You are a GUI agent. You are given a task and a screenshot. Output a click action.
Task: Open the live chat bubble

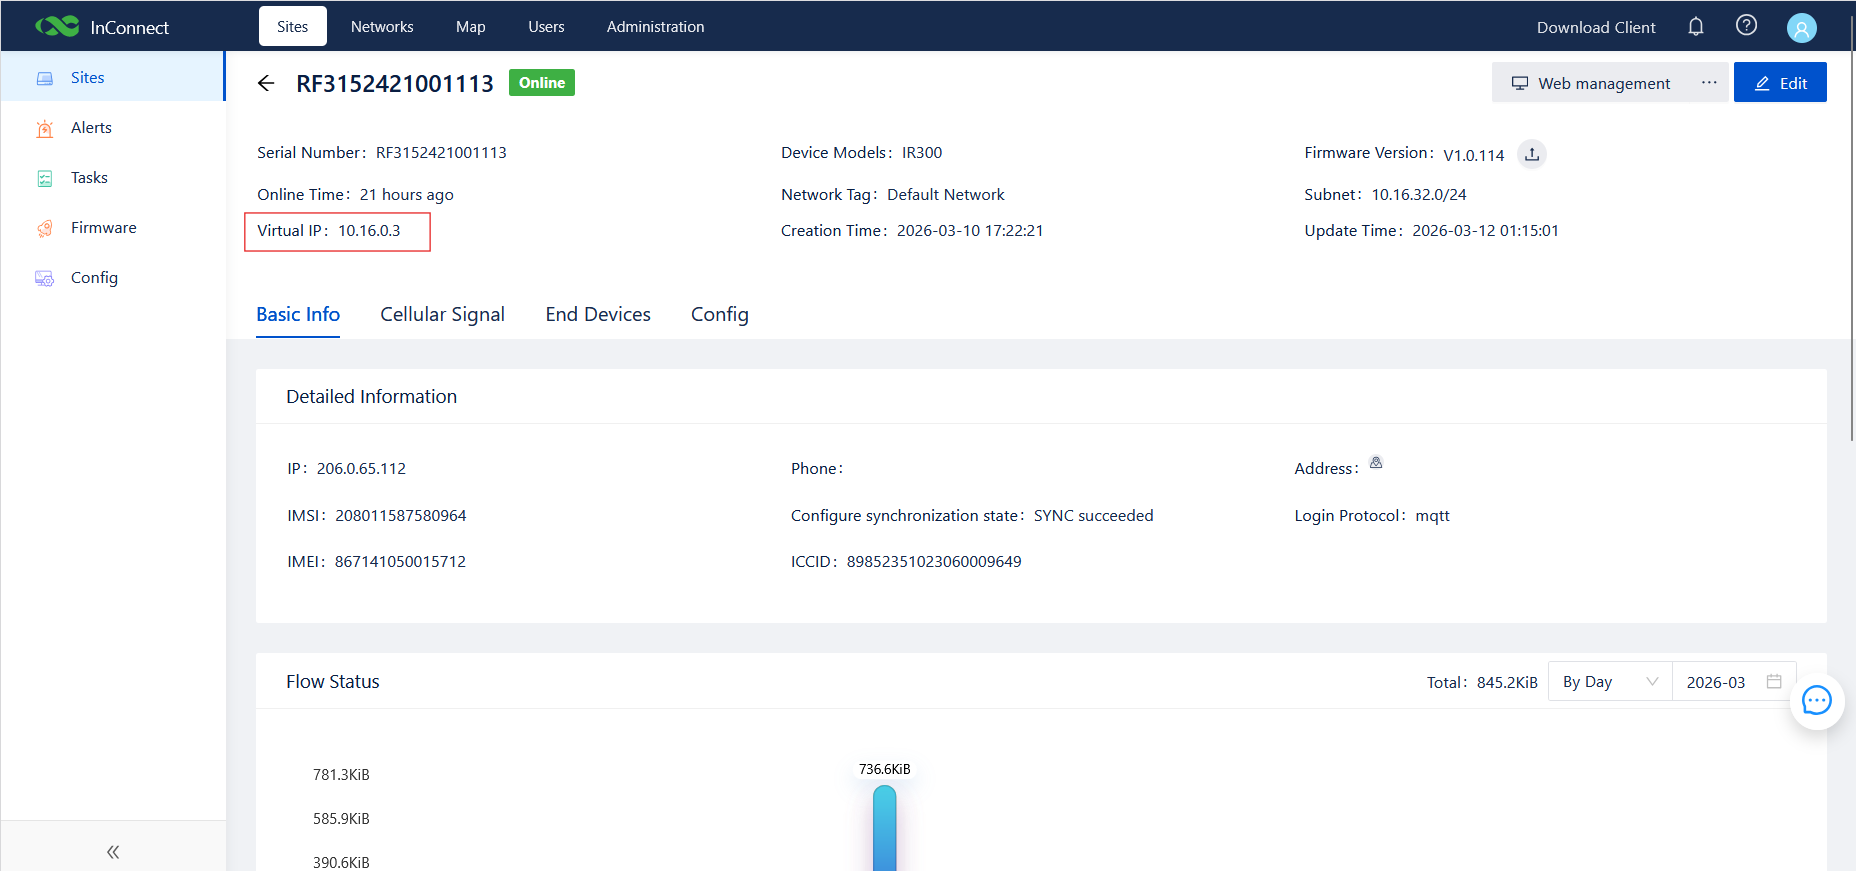(1816, 701)
